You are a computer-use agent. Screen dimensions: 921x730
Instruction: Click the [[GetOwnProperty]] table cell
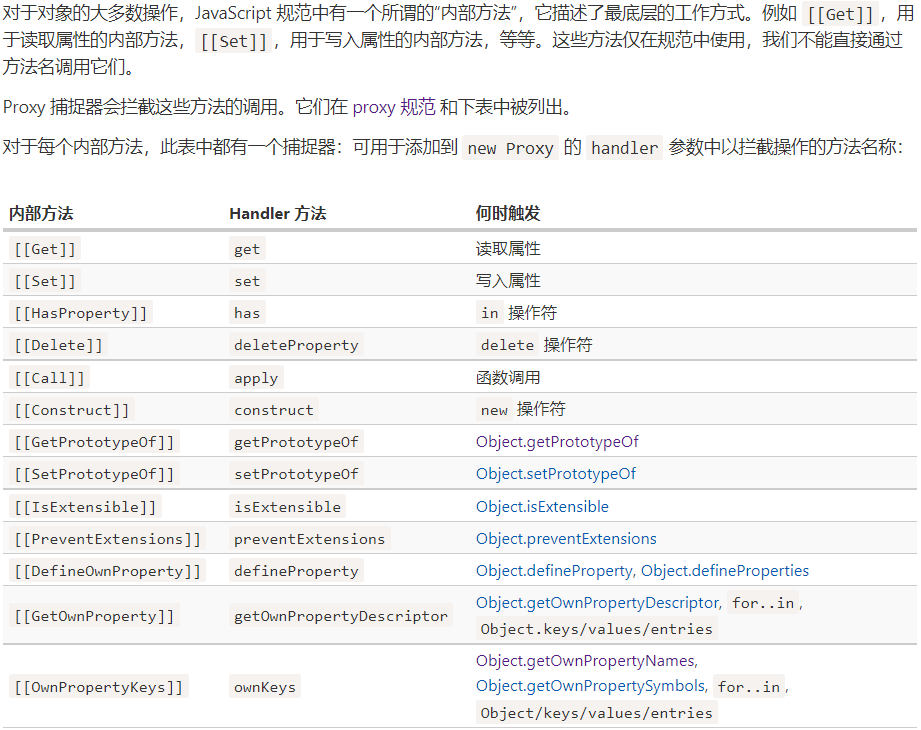(x=94, y=615)
